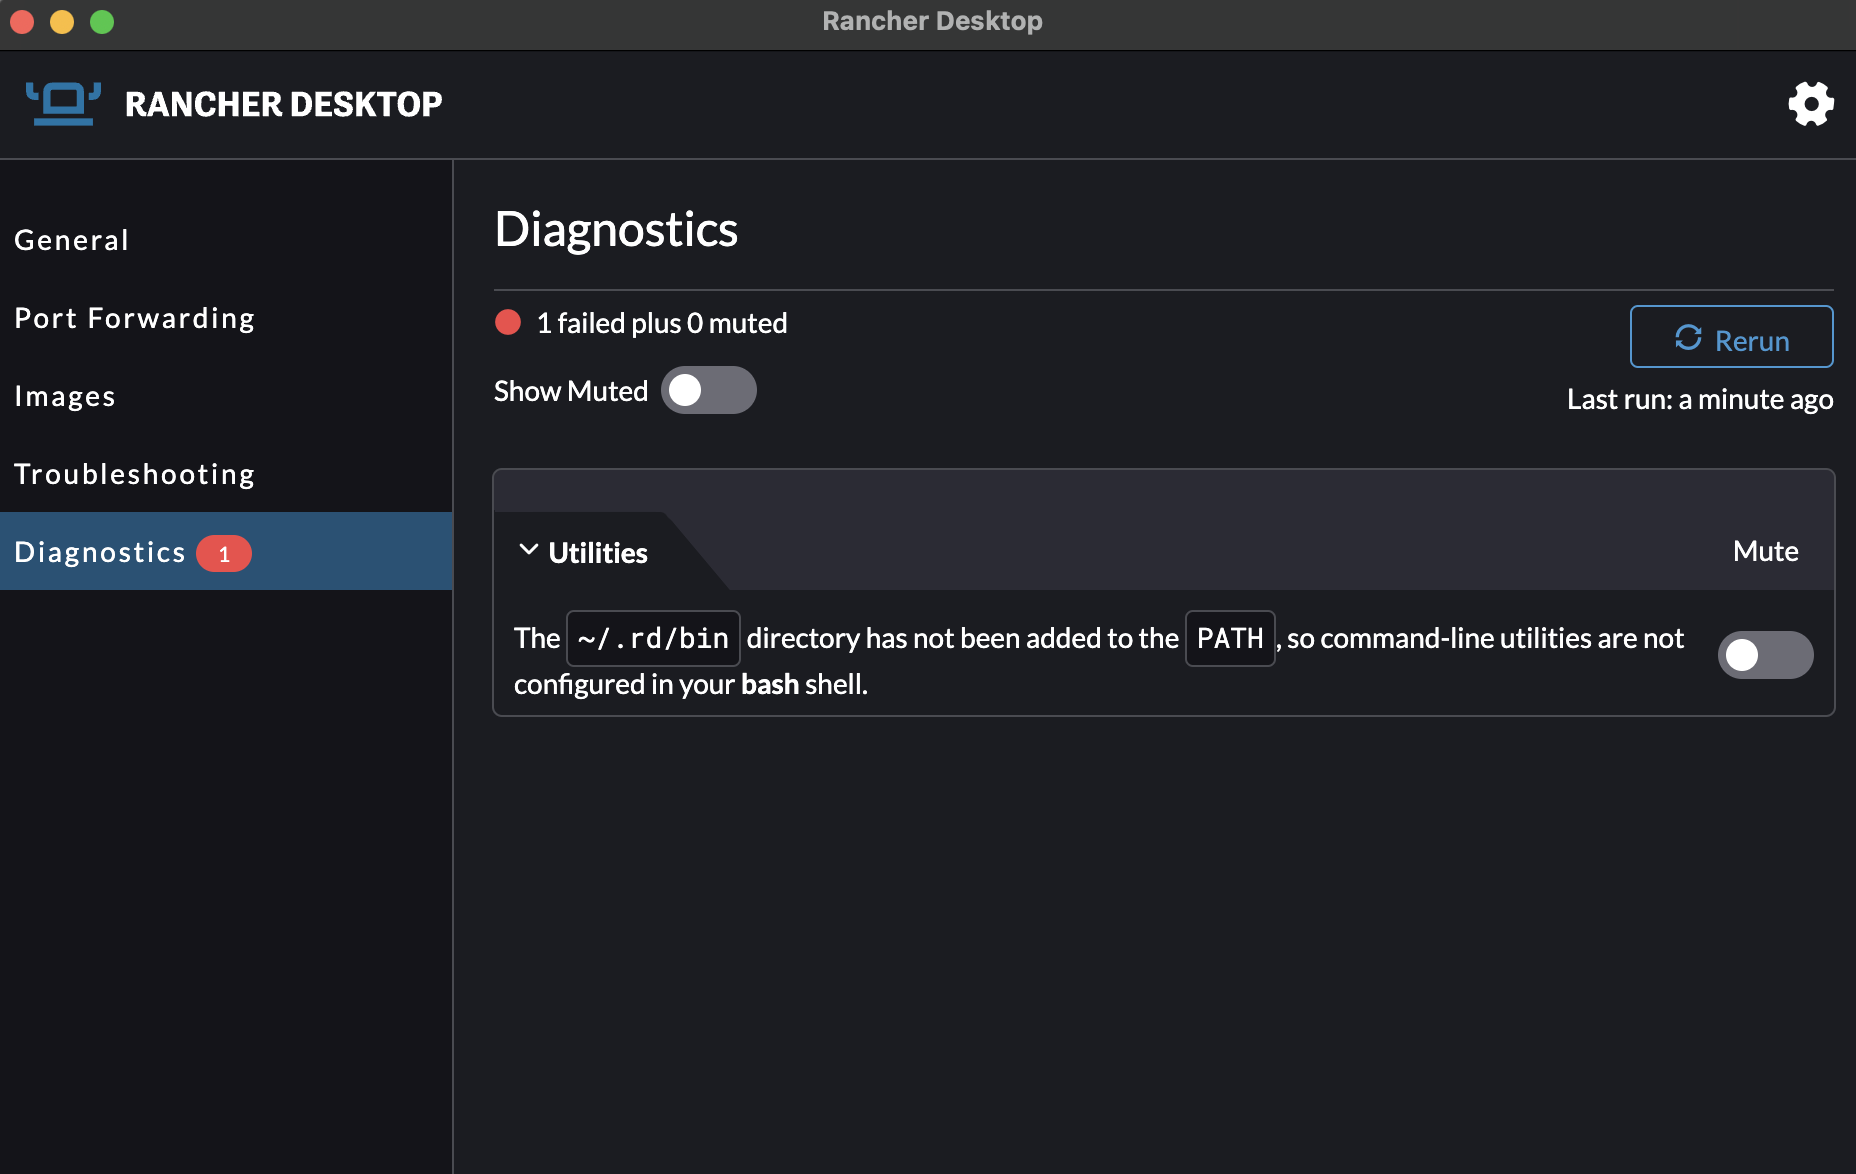Select Troubleshooting in the sidebar

(x=134, y=474)
